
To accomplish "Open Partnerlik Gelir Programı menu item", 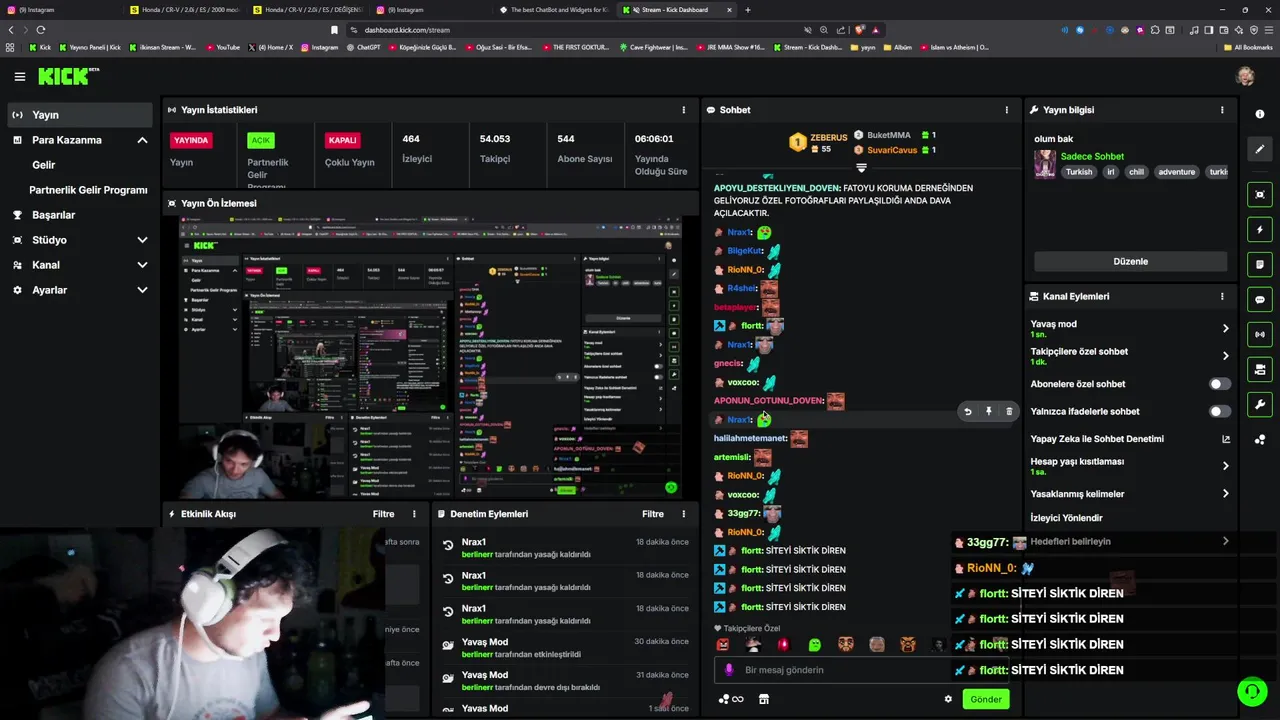I will click(88, 190).
